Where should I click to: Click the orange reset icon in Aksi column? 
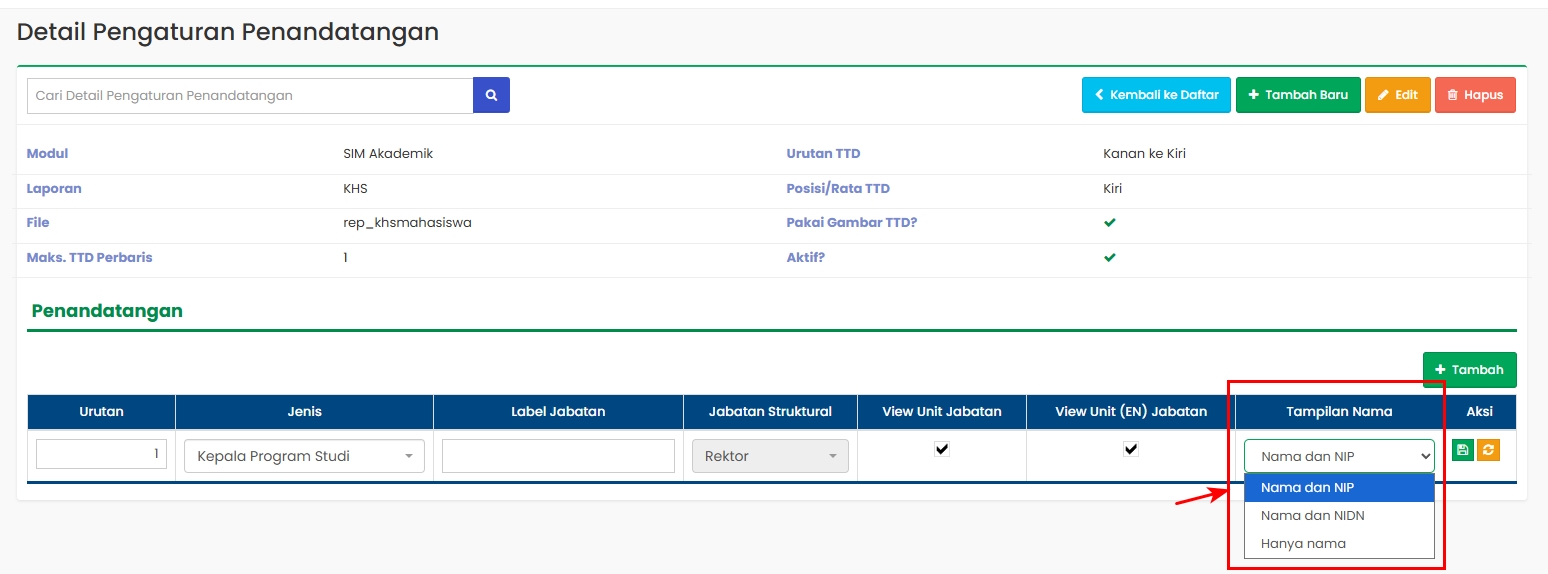pyautogui.click(x=1489, y=451)
